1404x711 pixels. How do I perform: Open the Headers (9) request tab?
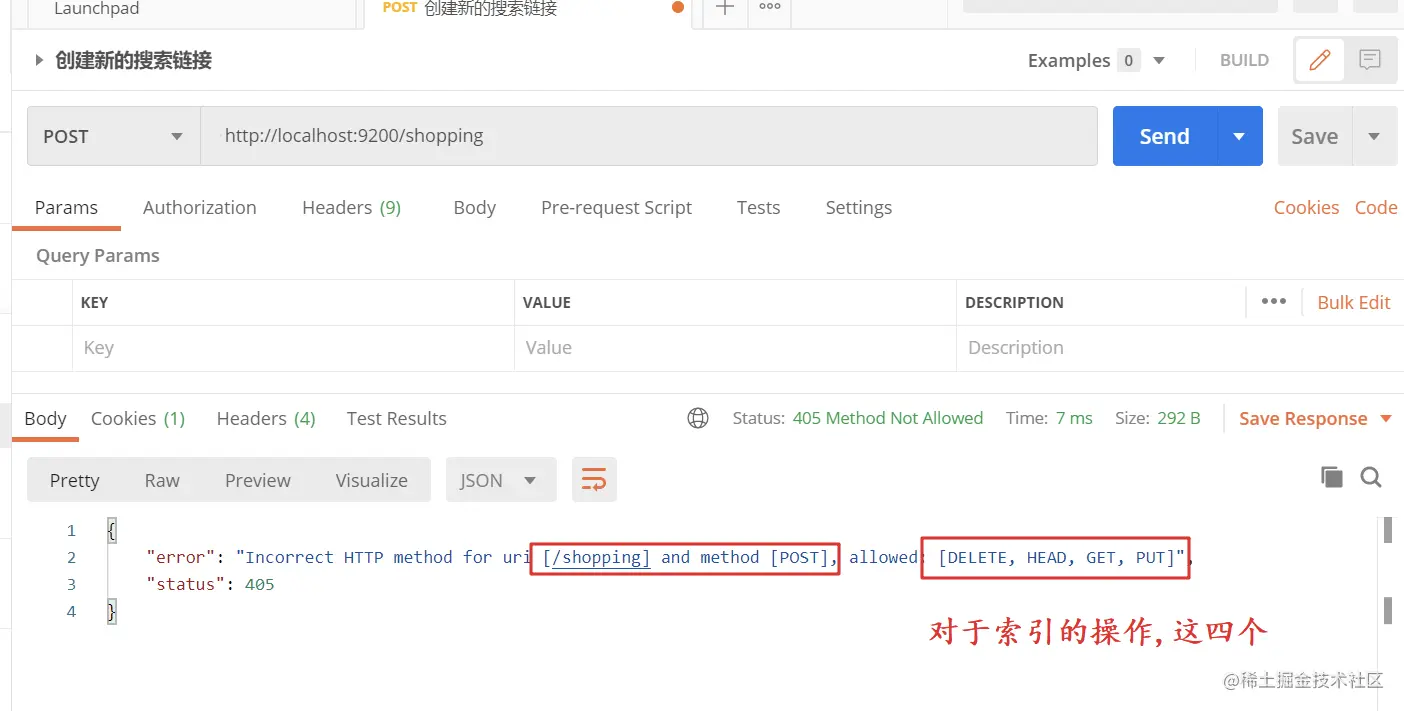(x=351, y=207)
